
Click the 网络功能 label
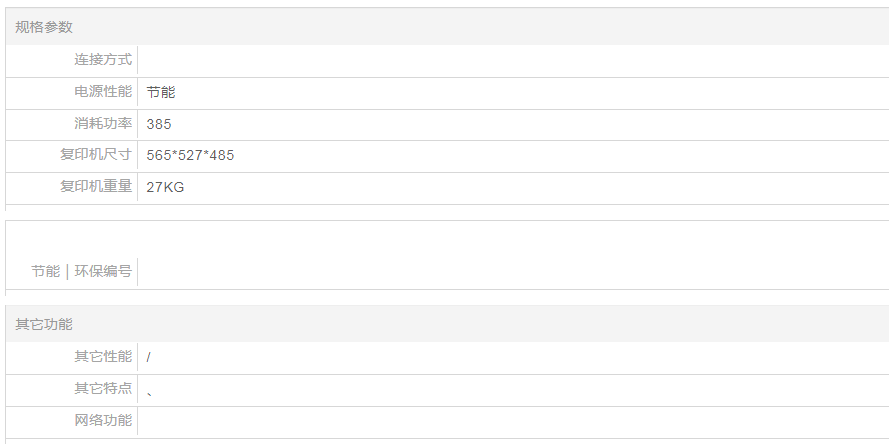[103, 420]
